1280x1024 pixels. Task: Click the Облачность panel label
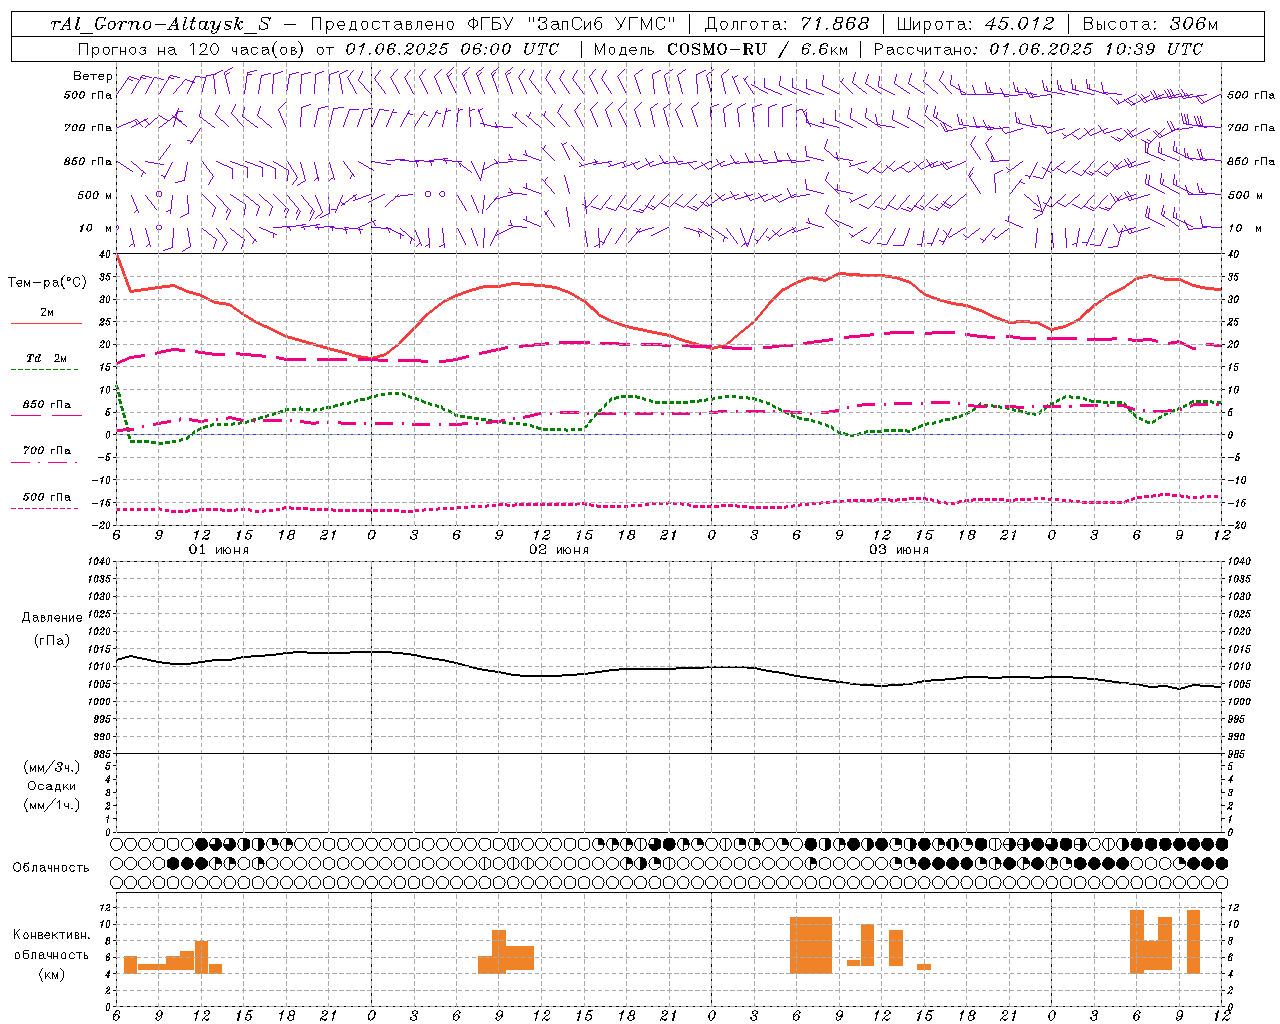pyautogui.click(x=51, y=868)
